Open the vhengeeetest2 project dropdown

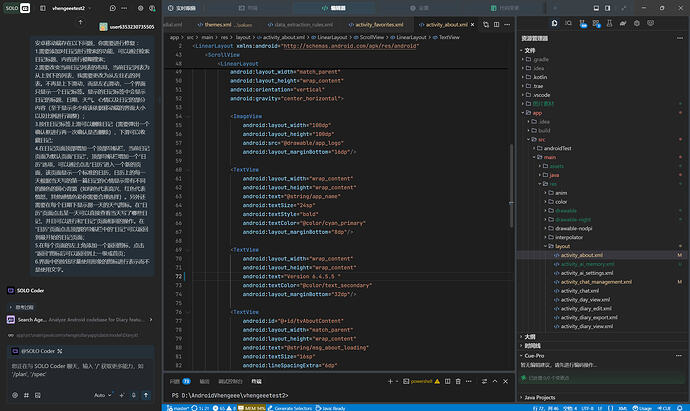72,8
